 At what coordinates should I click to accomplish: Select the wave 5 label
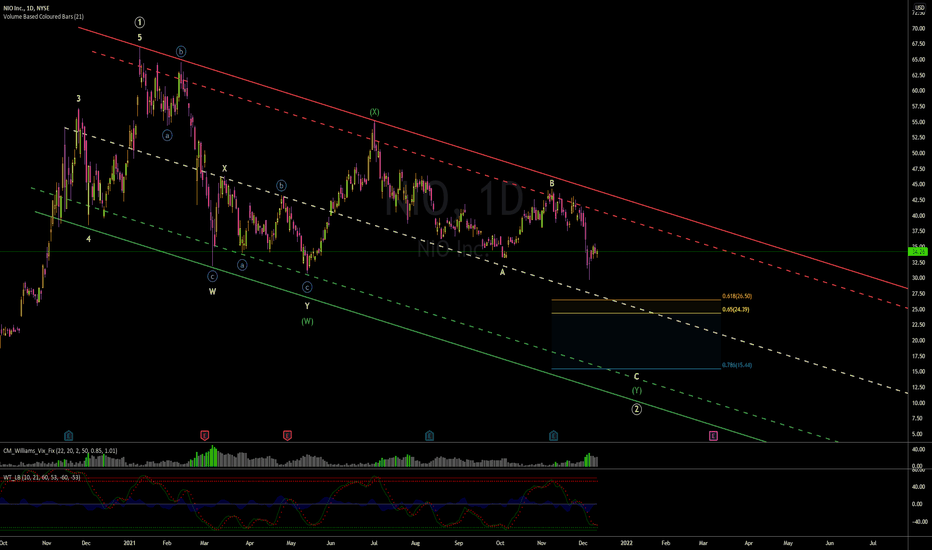140,37
